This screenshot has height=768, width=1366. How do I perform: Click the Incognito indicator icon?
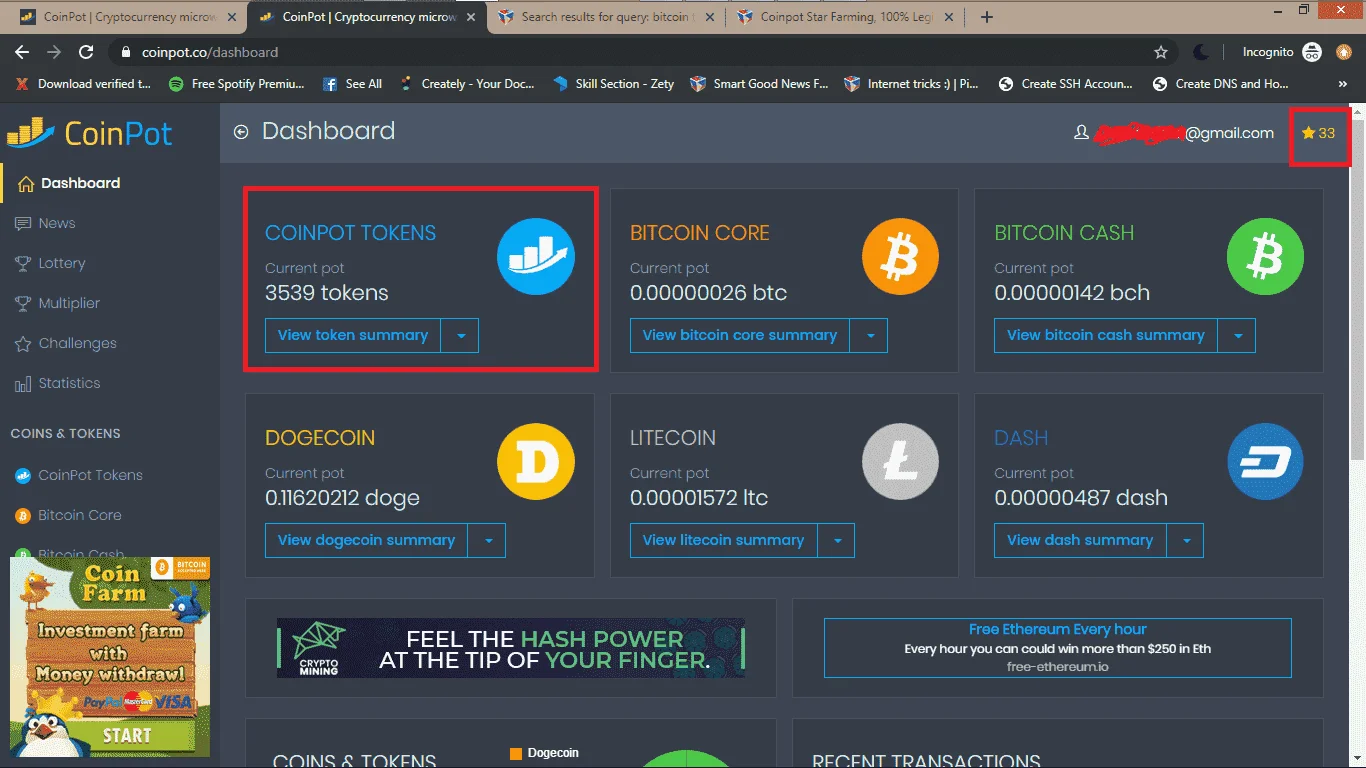[1312, 52]
